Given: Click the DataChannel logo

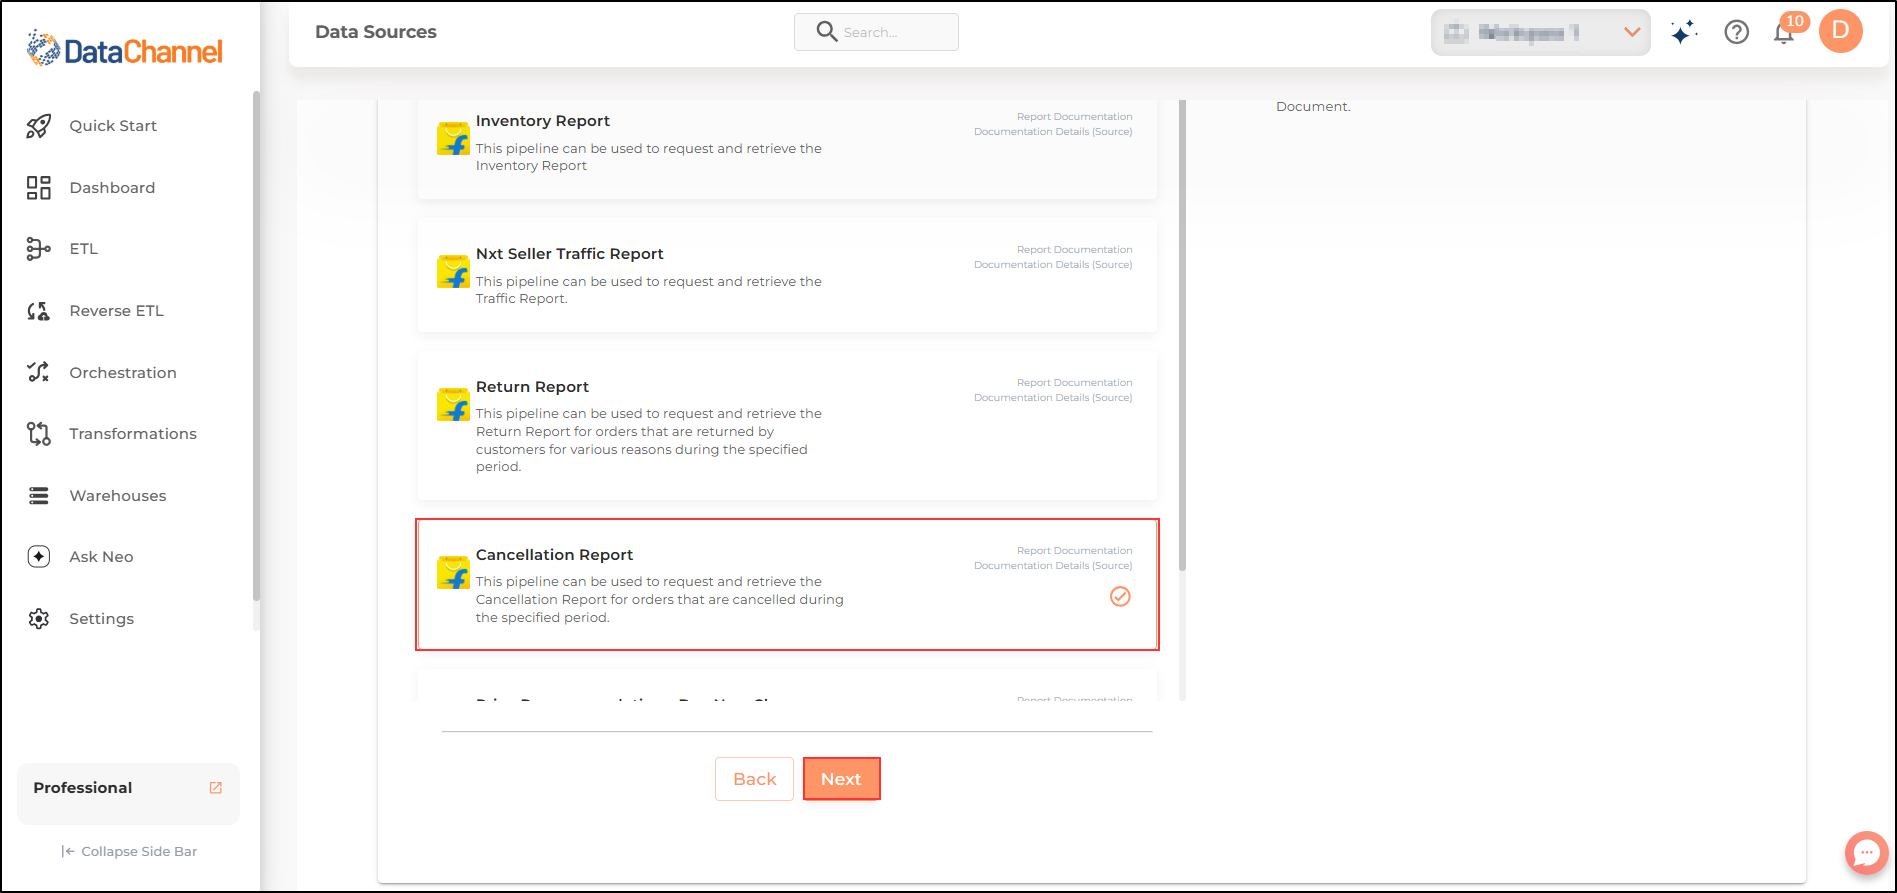Looking at the screenshot, I should click(x=125, y=49).
